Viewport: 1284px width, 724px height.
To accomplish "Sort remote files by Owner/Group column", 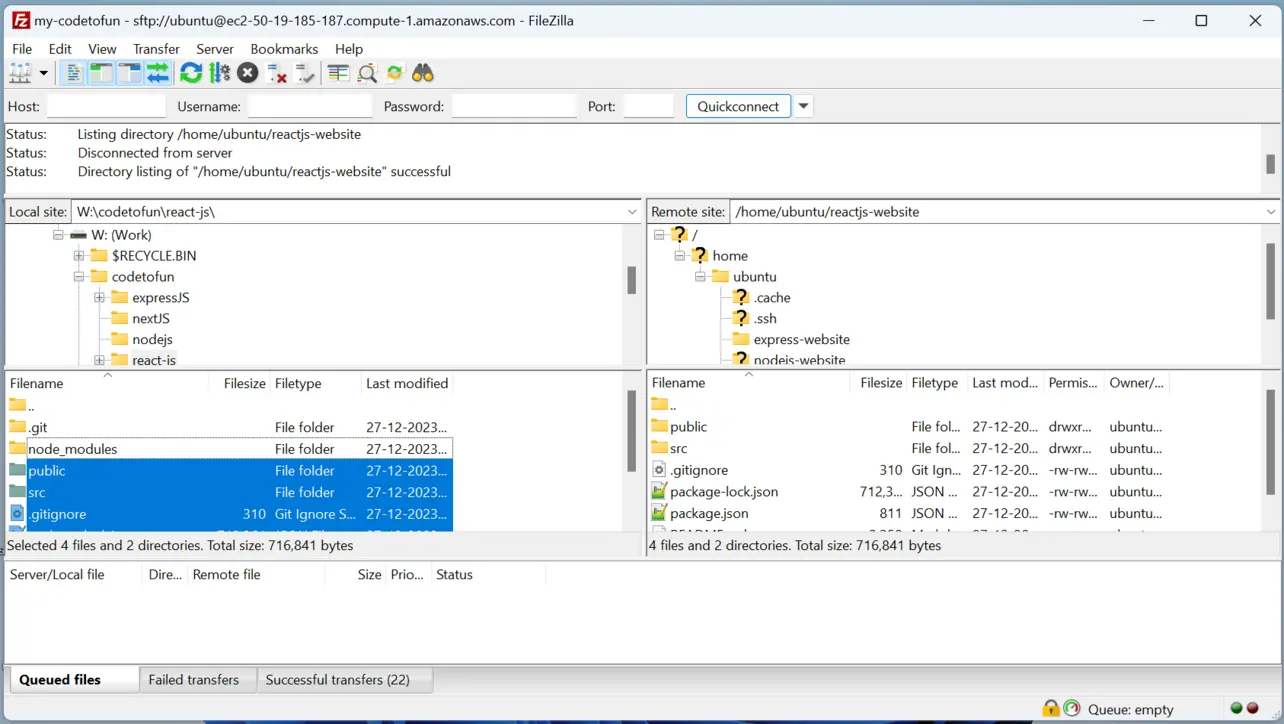I will tap(1136, 383).
